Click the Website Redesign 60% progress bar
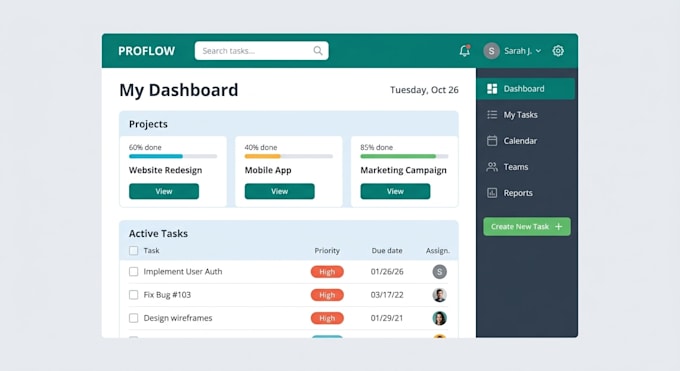Screen dimensions: 680x371 (x=173, y=156)
